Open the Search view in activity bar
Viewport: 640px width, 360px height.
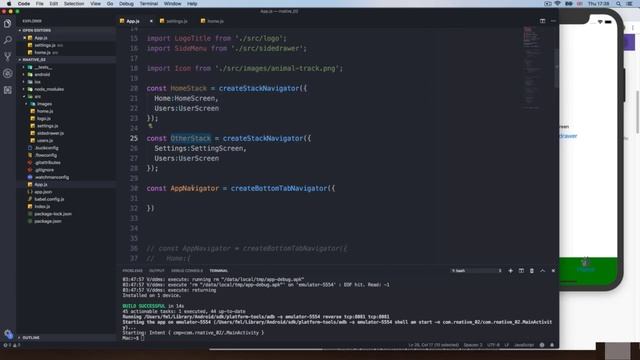pos(7,40)
